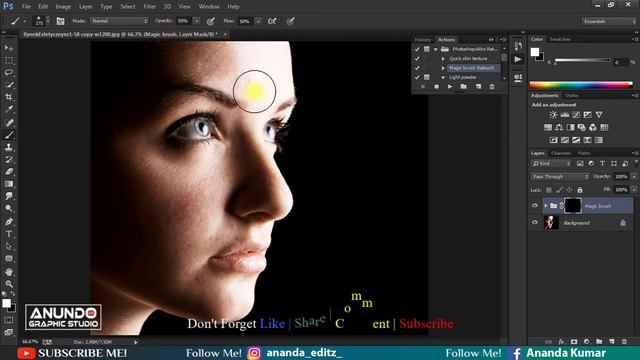Select the Eraser tool
Viewport: 640px width, 360px height.
coord(9,171)
